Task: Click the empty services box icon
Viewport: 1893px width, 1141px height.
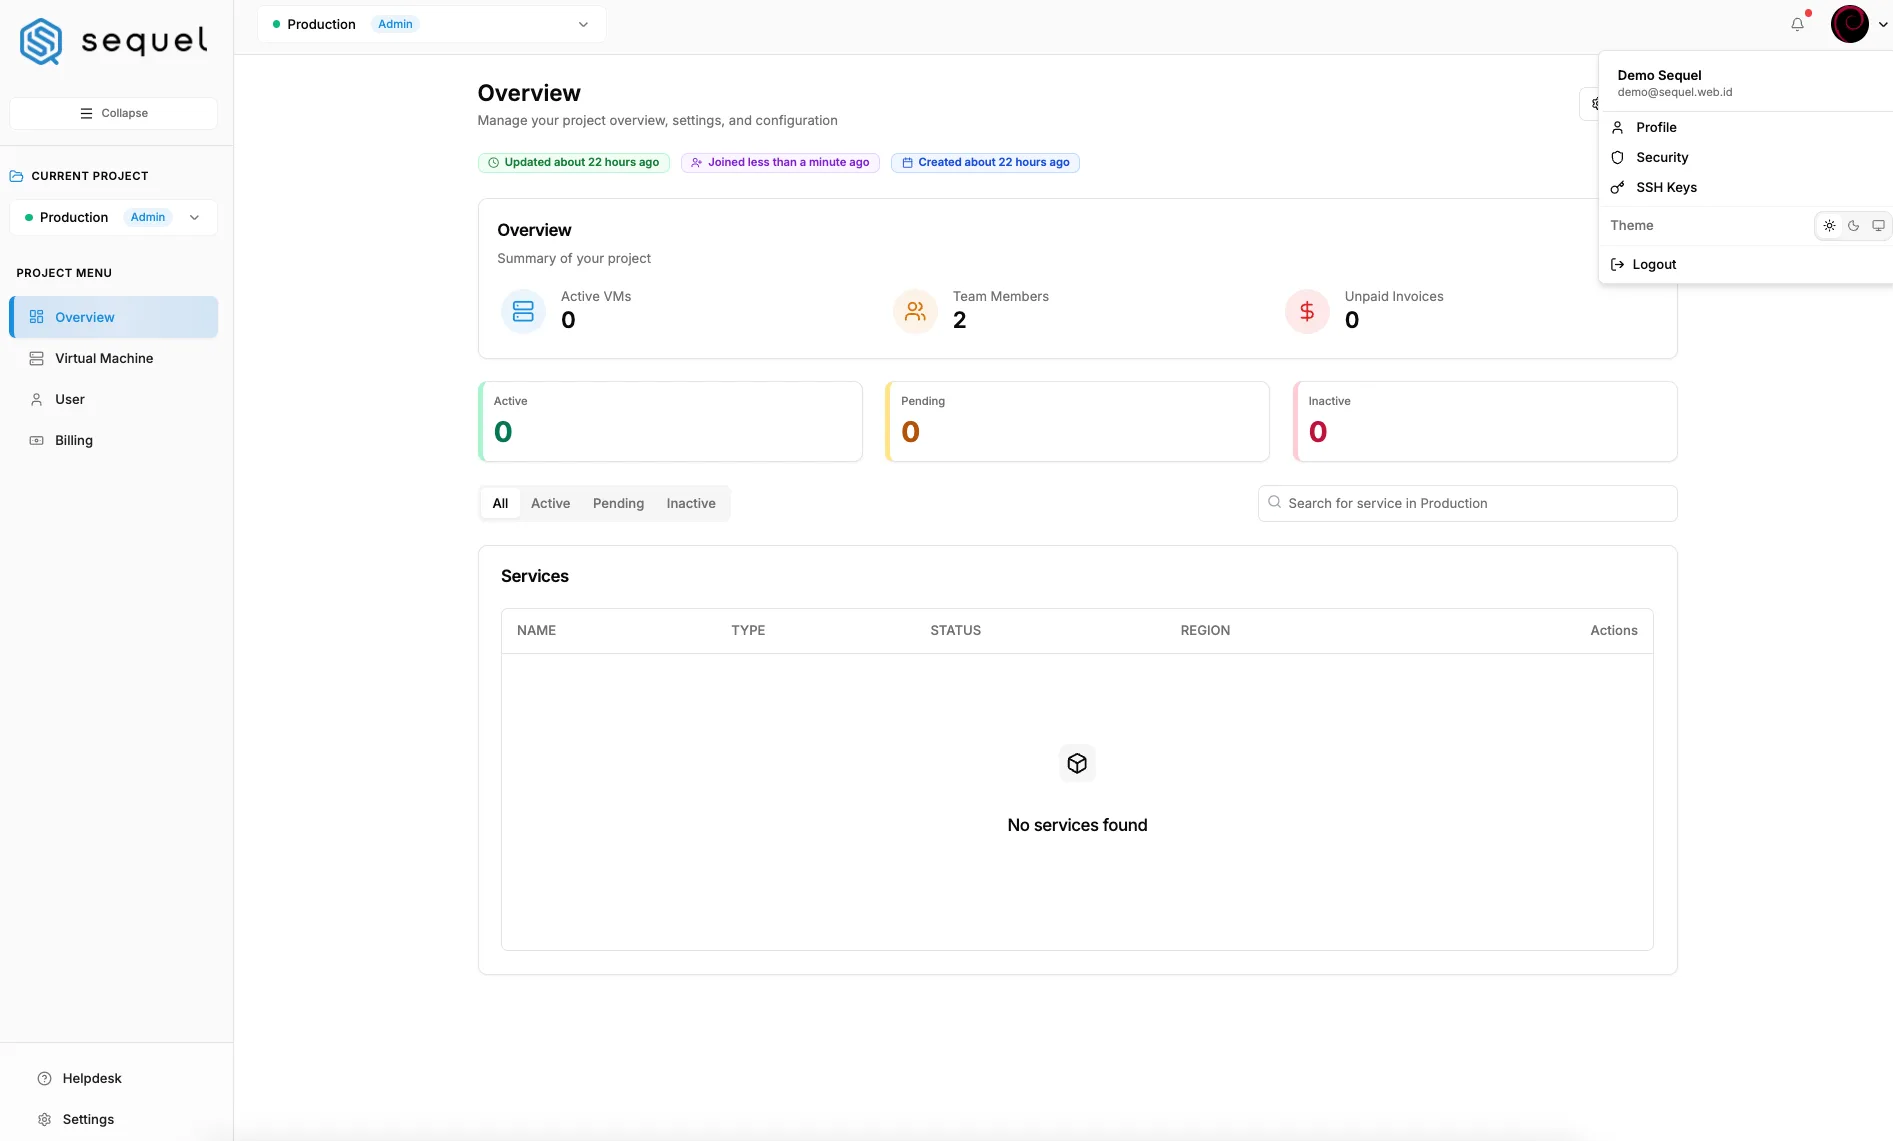Action: point(1077,764)
